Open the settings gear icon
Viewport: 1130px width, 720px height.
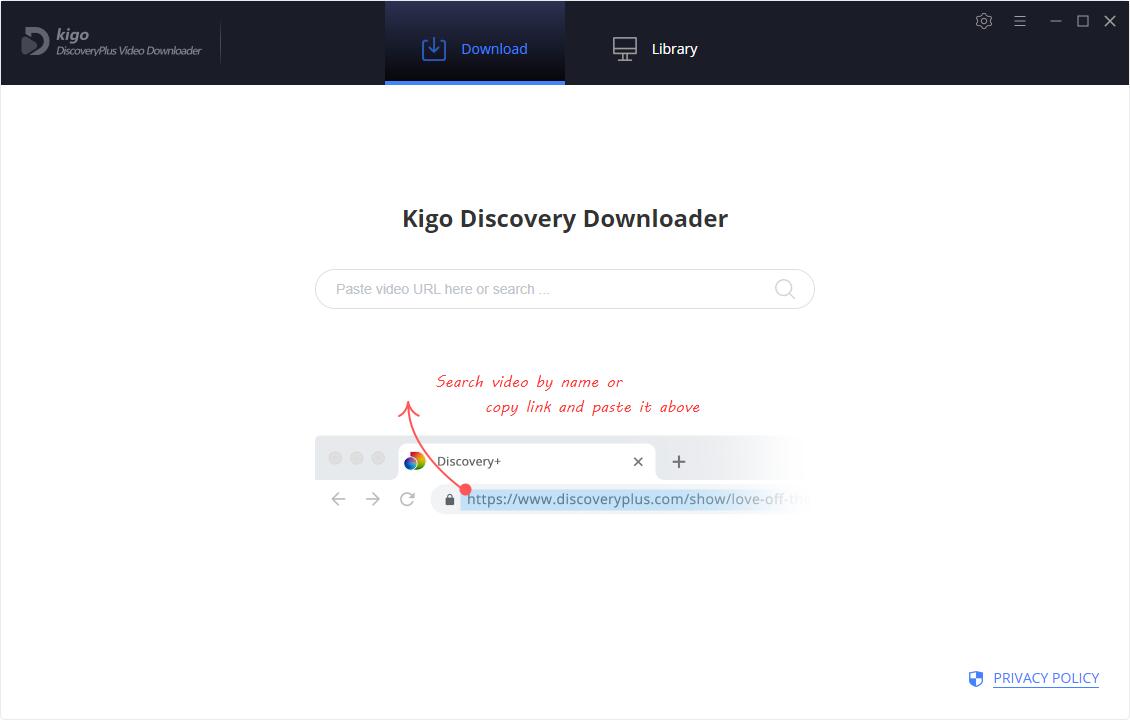pyautogui.click(x=984, y=21)
